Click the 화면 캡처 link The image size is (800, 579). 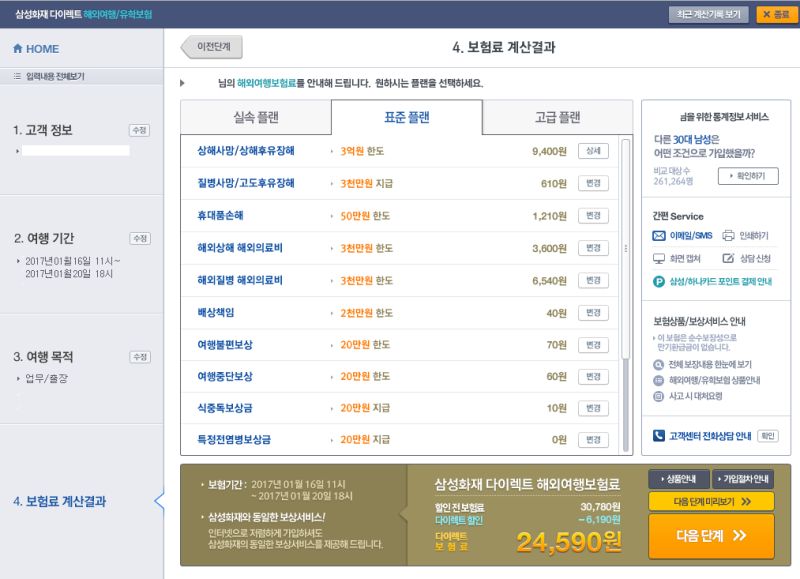[x=685, y=259]
